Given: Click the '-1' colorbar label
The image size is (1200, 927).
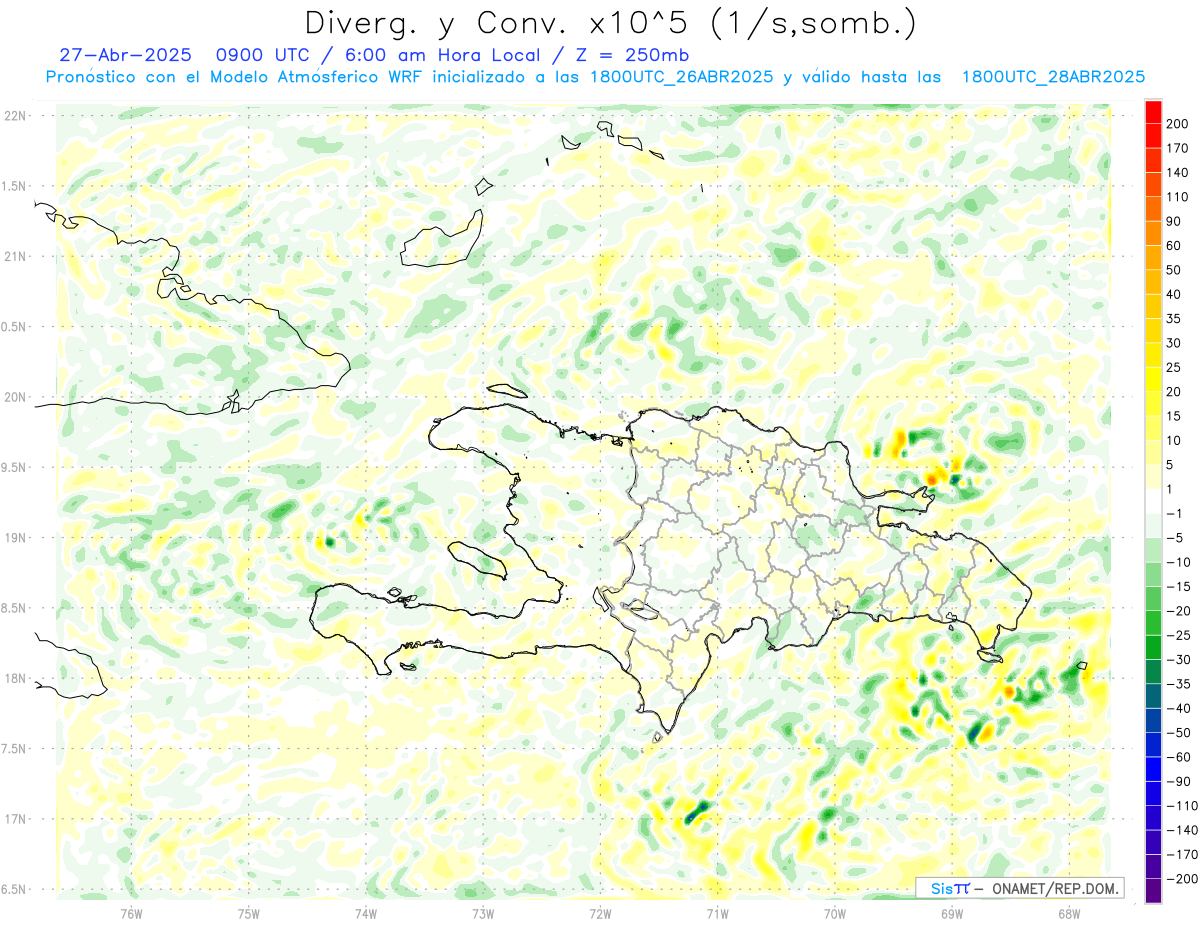Looking at the screenshot, I should coord(1174,514).
